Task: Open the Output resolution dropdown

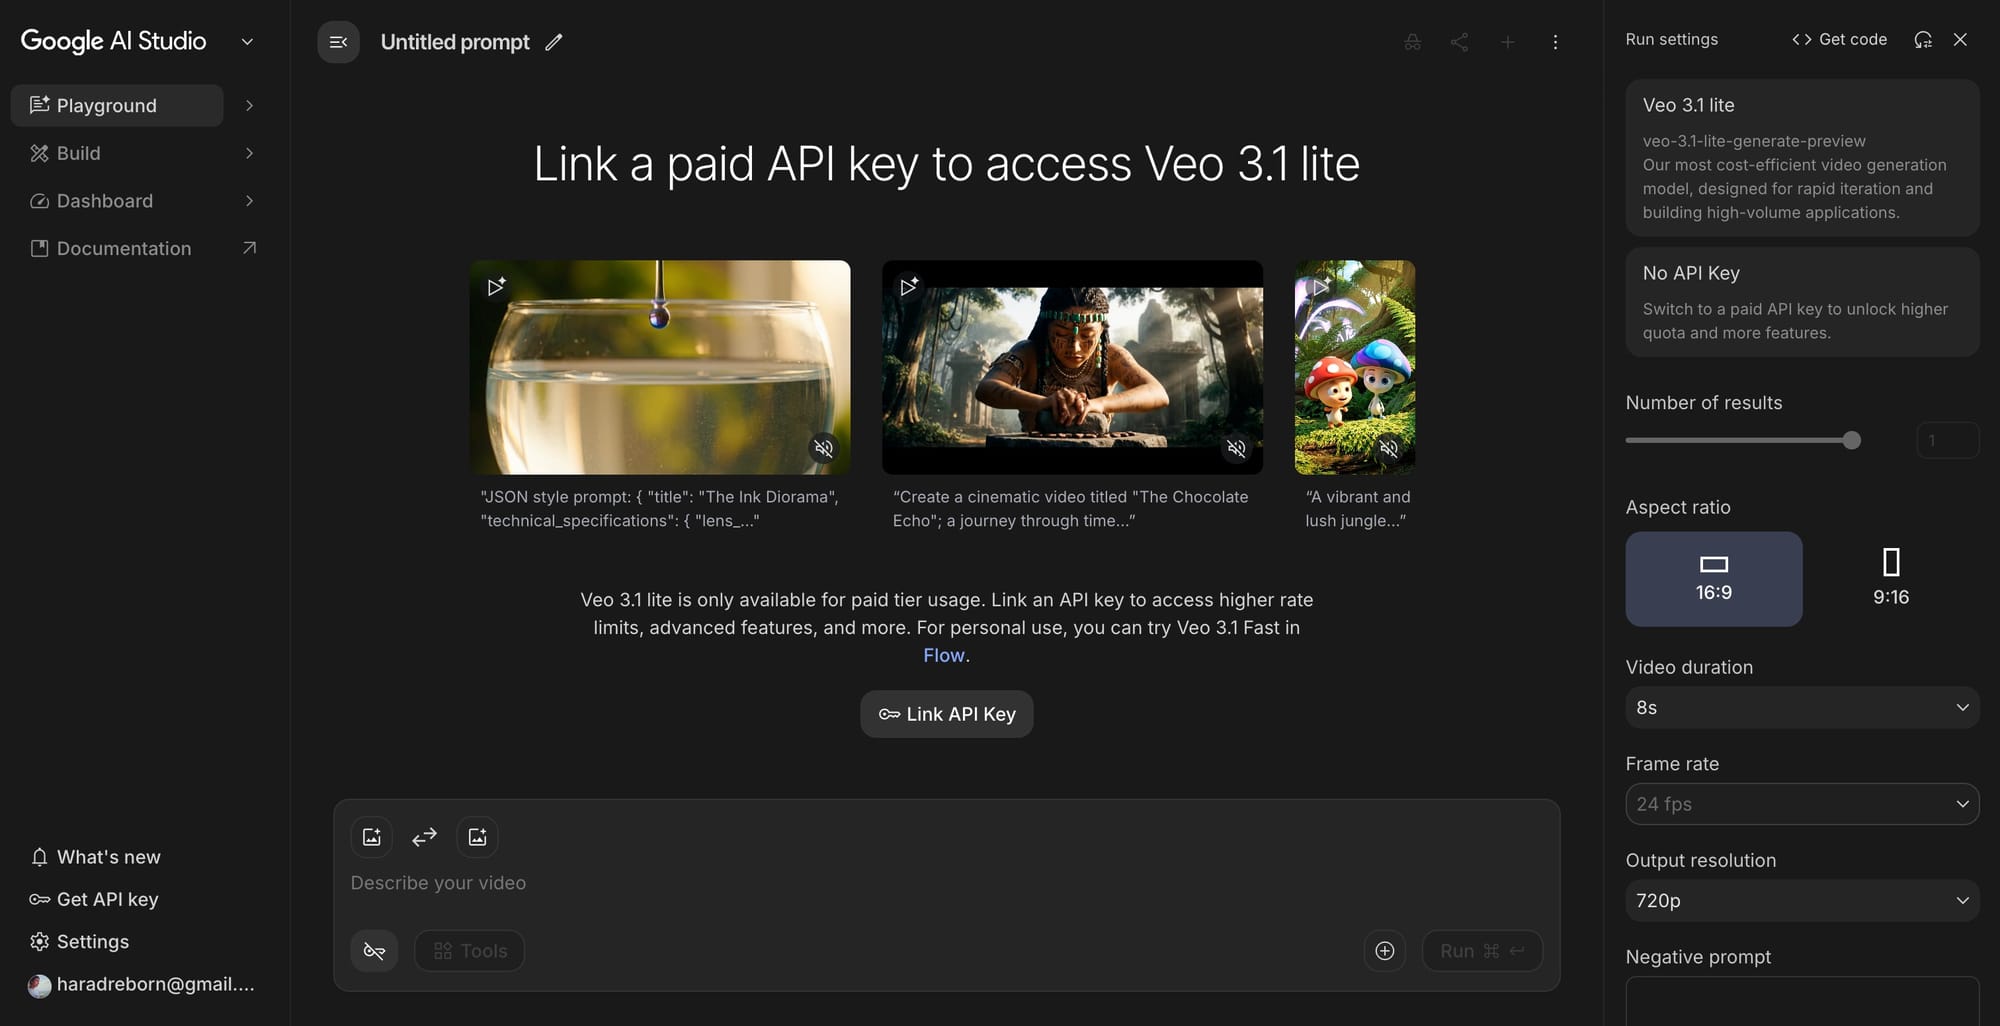Action: click(1802, 901)
